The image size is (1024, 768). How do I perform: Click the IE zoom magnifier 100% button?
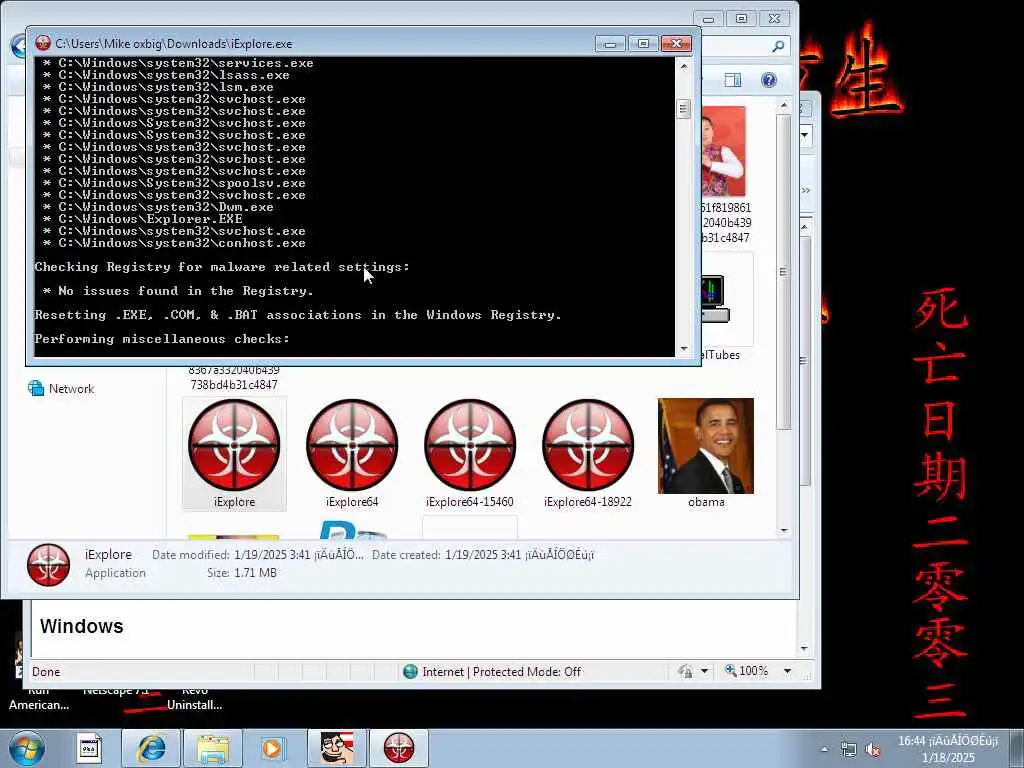(x=746, y=671)
